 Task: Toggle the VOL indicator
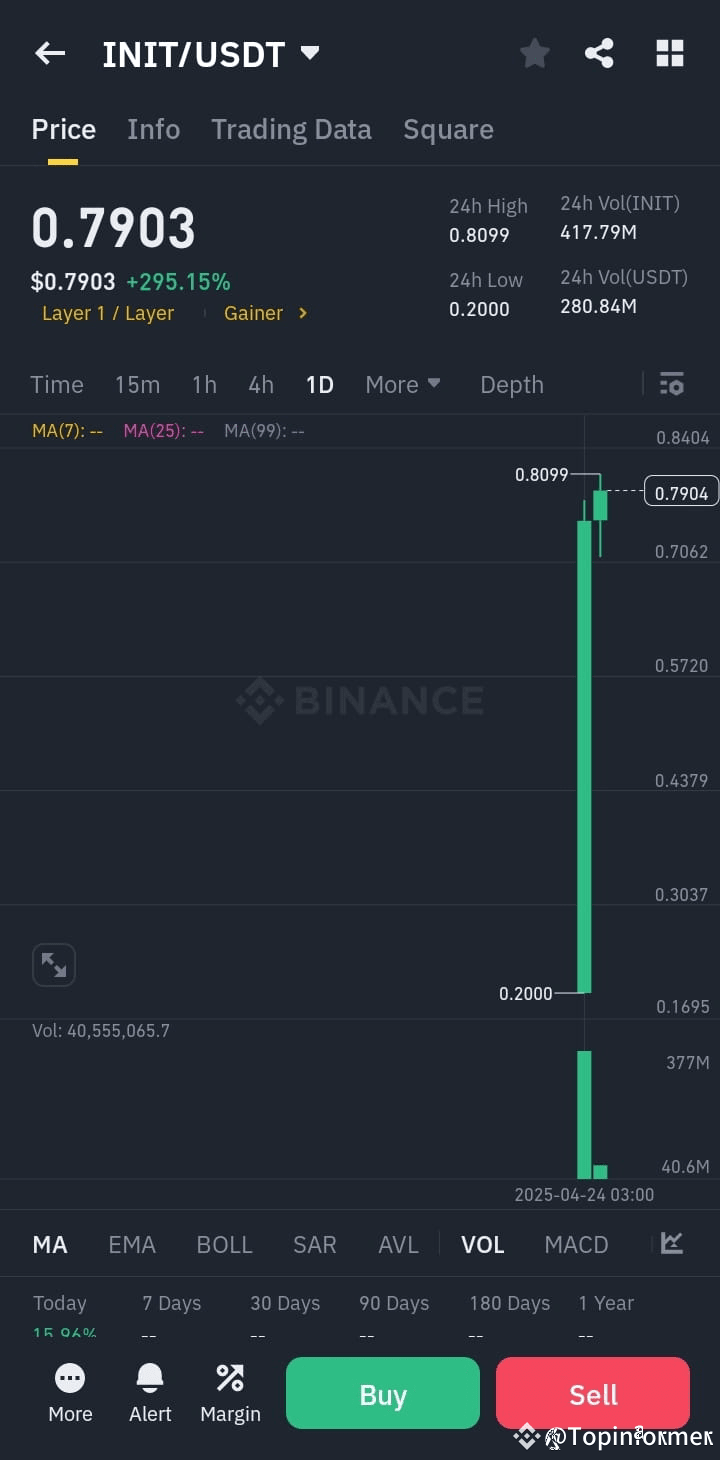coord(482,1245)
